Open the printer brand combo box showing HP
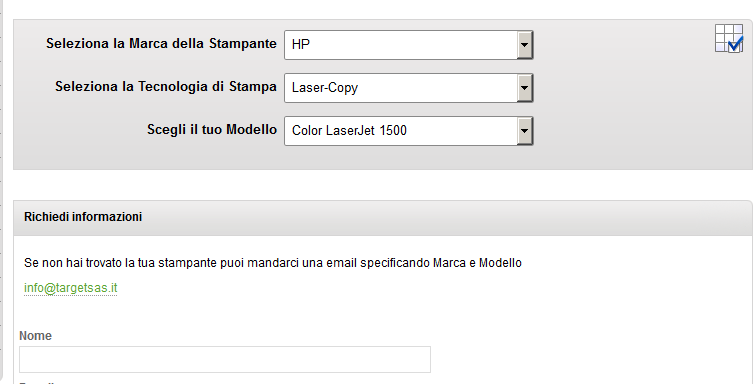 click(409, 45)
